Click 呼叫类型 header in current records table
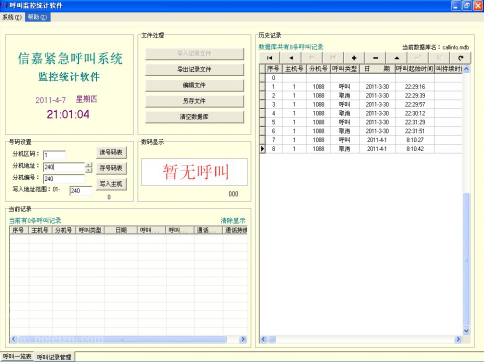This screenshot has height=362, width=484. [x=90, y=230]
